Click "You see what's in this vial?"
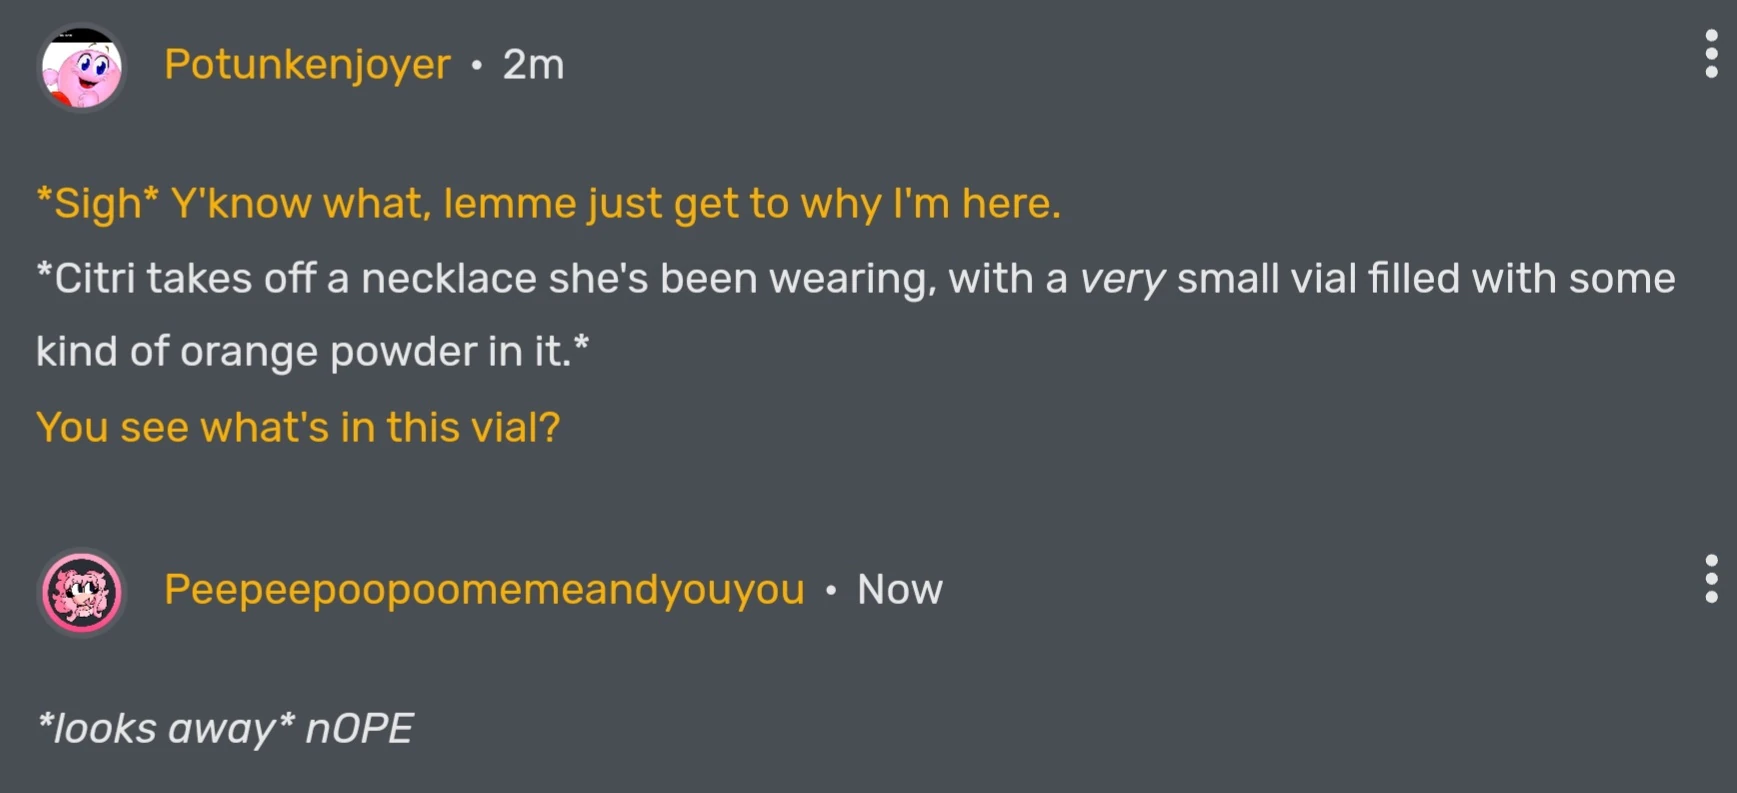 tap(298, 428)
